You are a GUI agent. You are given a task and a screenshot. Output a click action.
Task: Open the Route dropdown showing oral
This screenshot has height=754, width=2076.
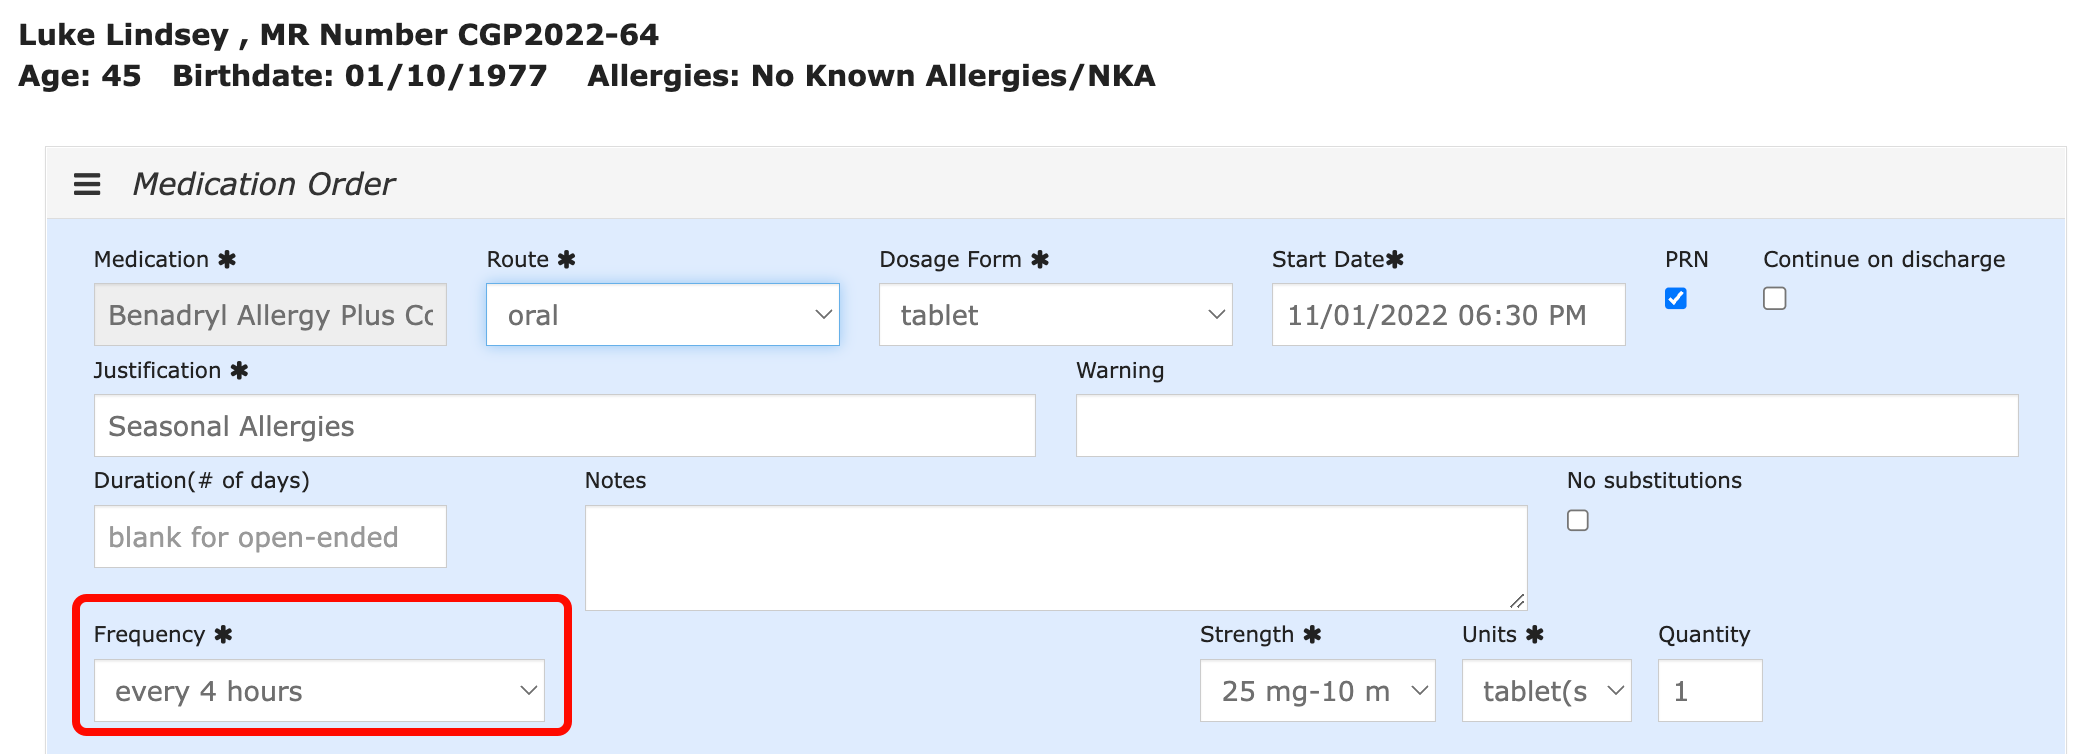(x=662, y=315)
